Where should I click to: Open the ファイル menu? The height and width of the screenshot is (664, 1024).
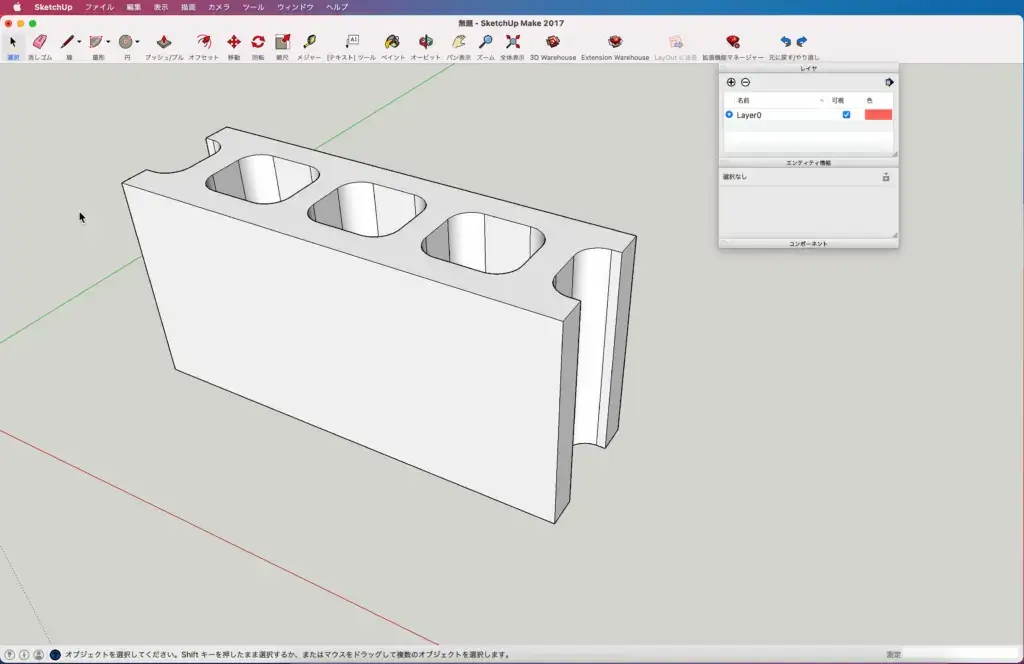(x=99, y=7)
